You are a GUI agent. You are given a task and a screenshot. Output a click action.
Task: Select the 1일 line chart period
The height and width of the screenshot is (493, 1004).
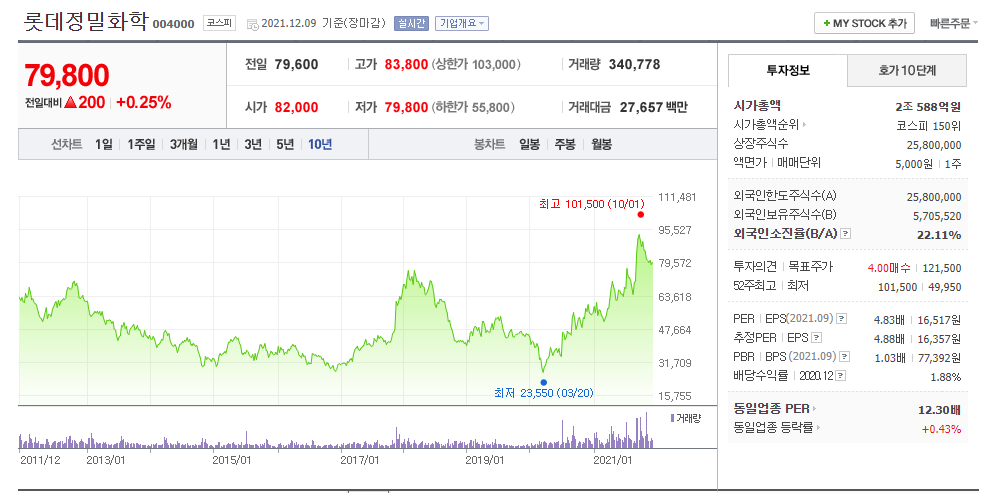[x=103, y=144]
